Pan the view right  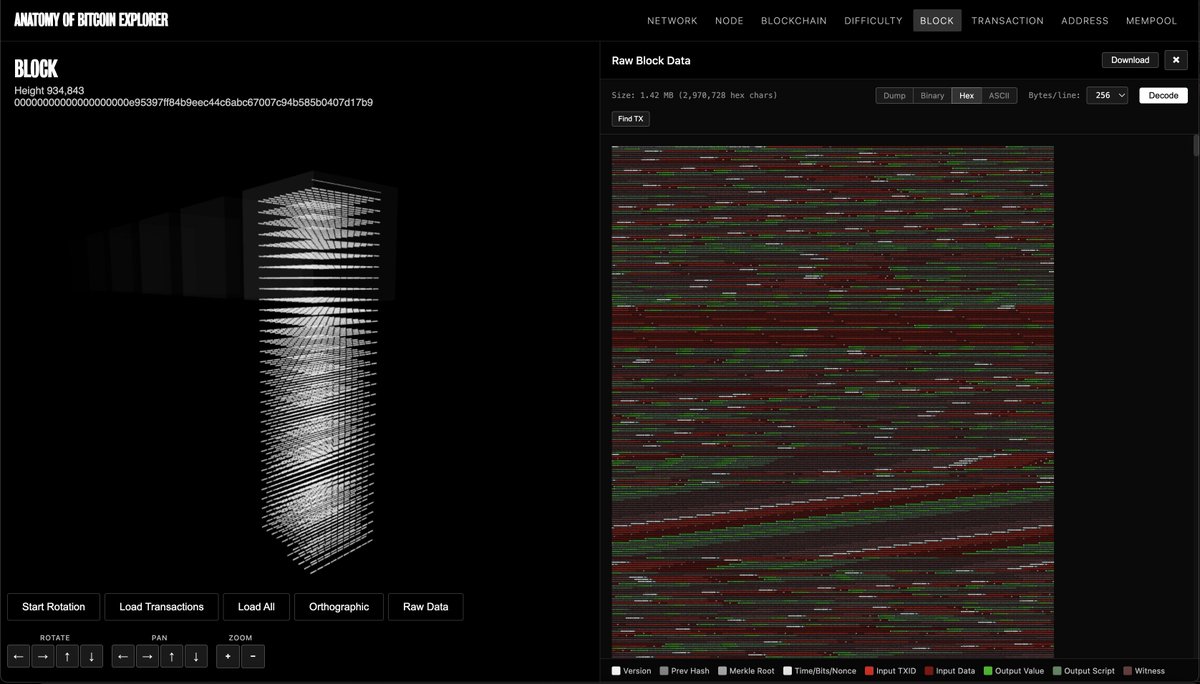pyautogui.click(x=147, y=656)
